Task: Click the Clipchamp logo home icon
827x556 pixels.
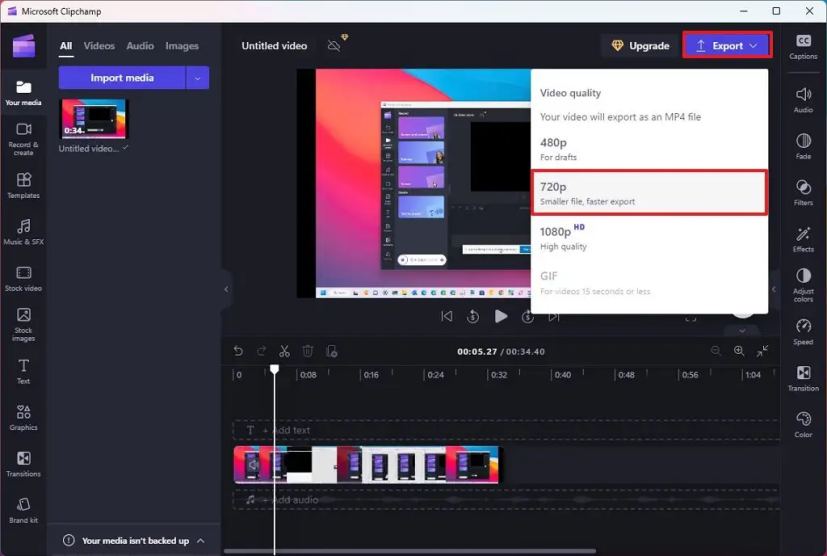Action: [x=24, y=46]
